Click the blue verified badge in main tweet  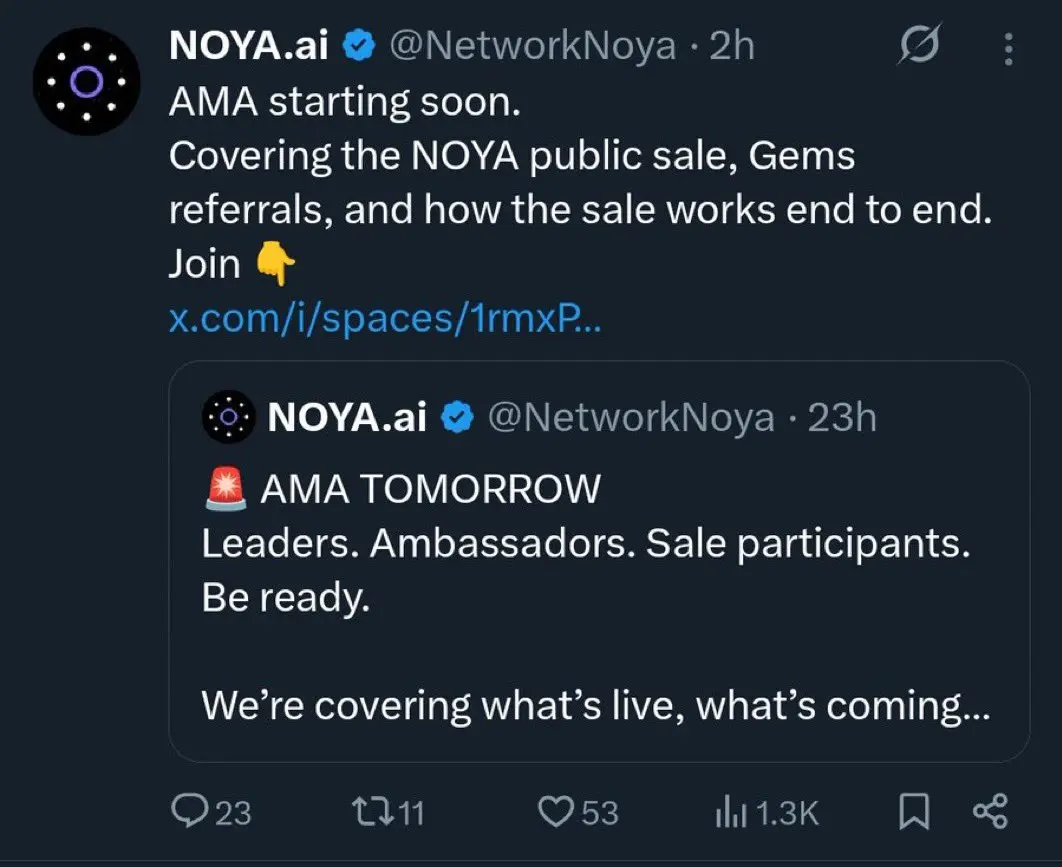pos(358,47)
